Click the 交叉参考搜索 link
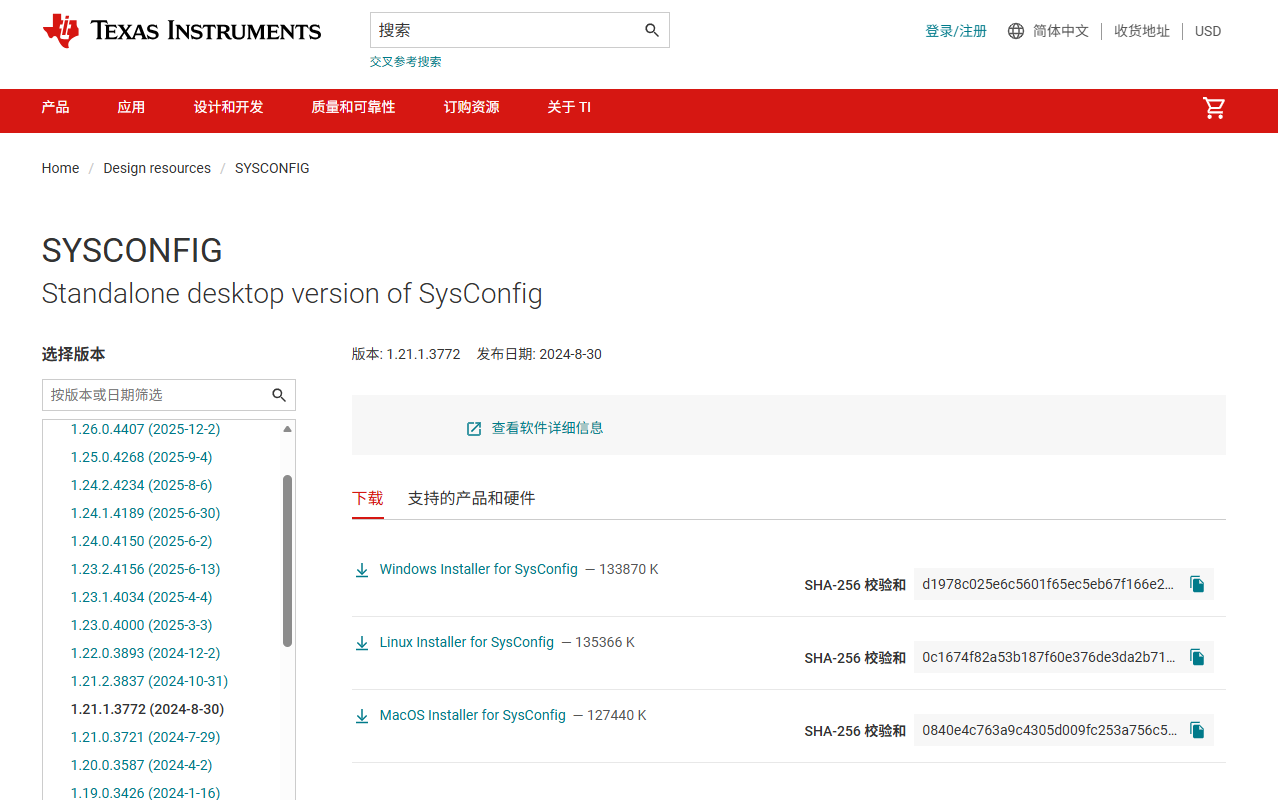The height and width of the screenshot is (800, 1278). coord(405,62)
